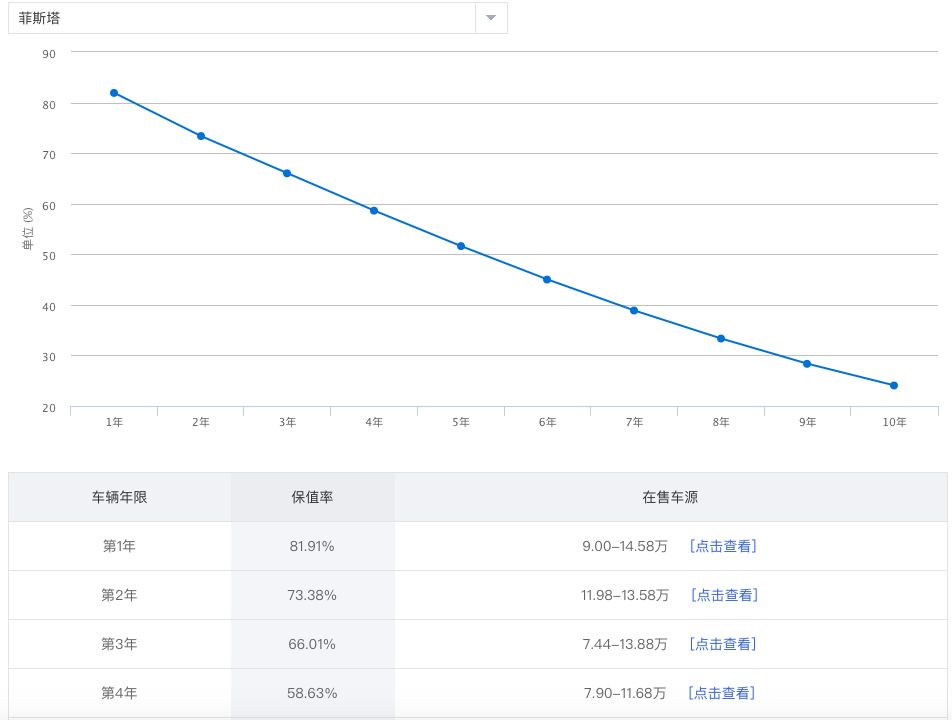This screenshot has width=952, height=720.
Task: Click the 在售车源 column header
Action: coord(670,497)
